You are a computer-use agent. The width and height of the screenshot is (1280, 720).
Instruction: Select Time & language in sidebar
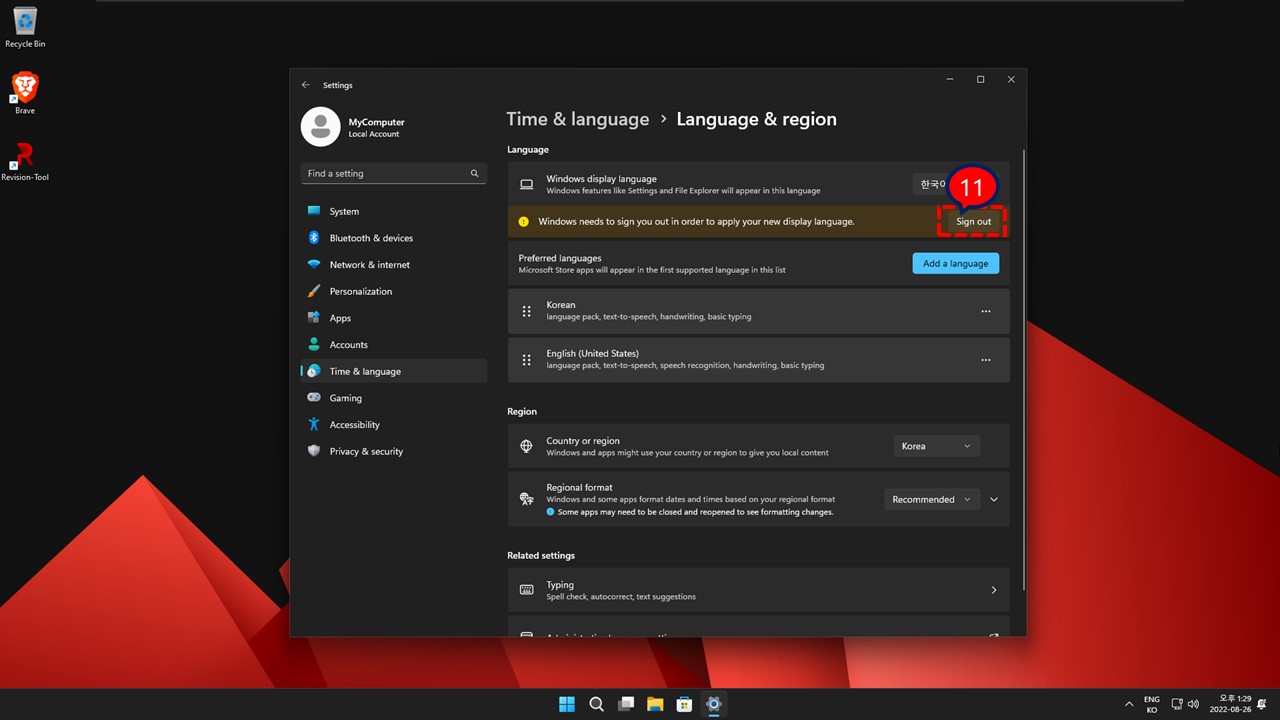393,371
